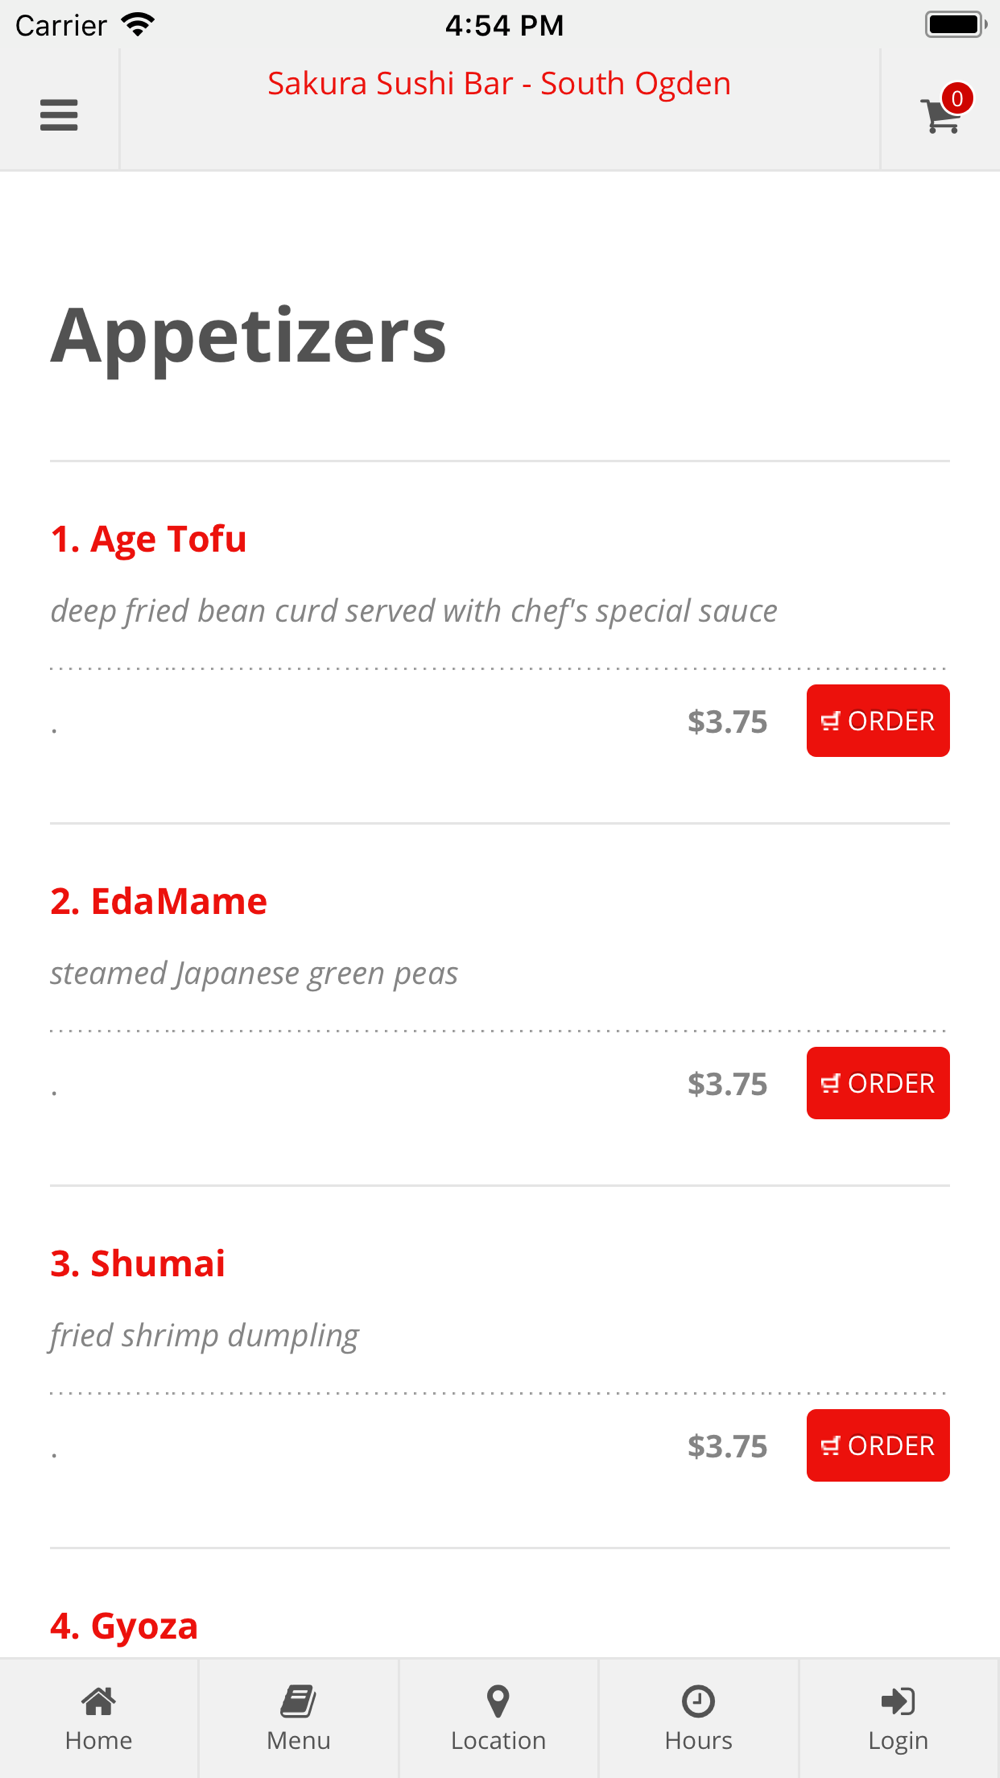Image resolution: width=1000 pixels, height=1778 pixels.
Task: Click the Sakura Sushi Bar header title
Action: pos(499,83)
